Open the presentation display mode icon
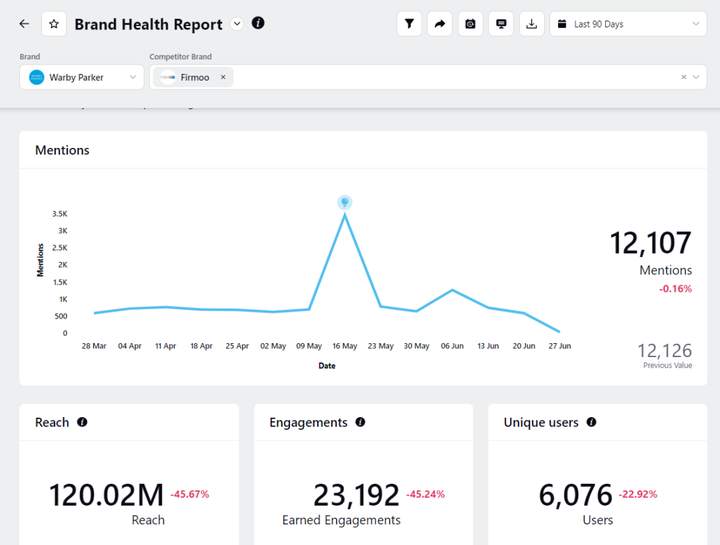The image size is (720, 545). tap(501, 24)
